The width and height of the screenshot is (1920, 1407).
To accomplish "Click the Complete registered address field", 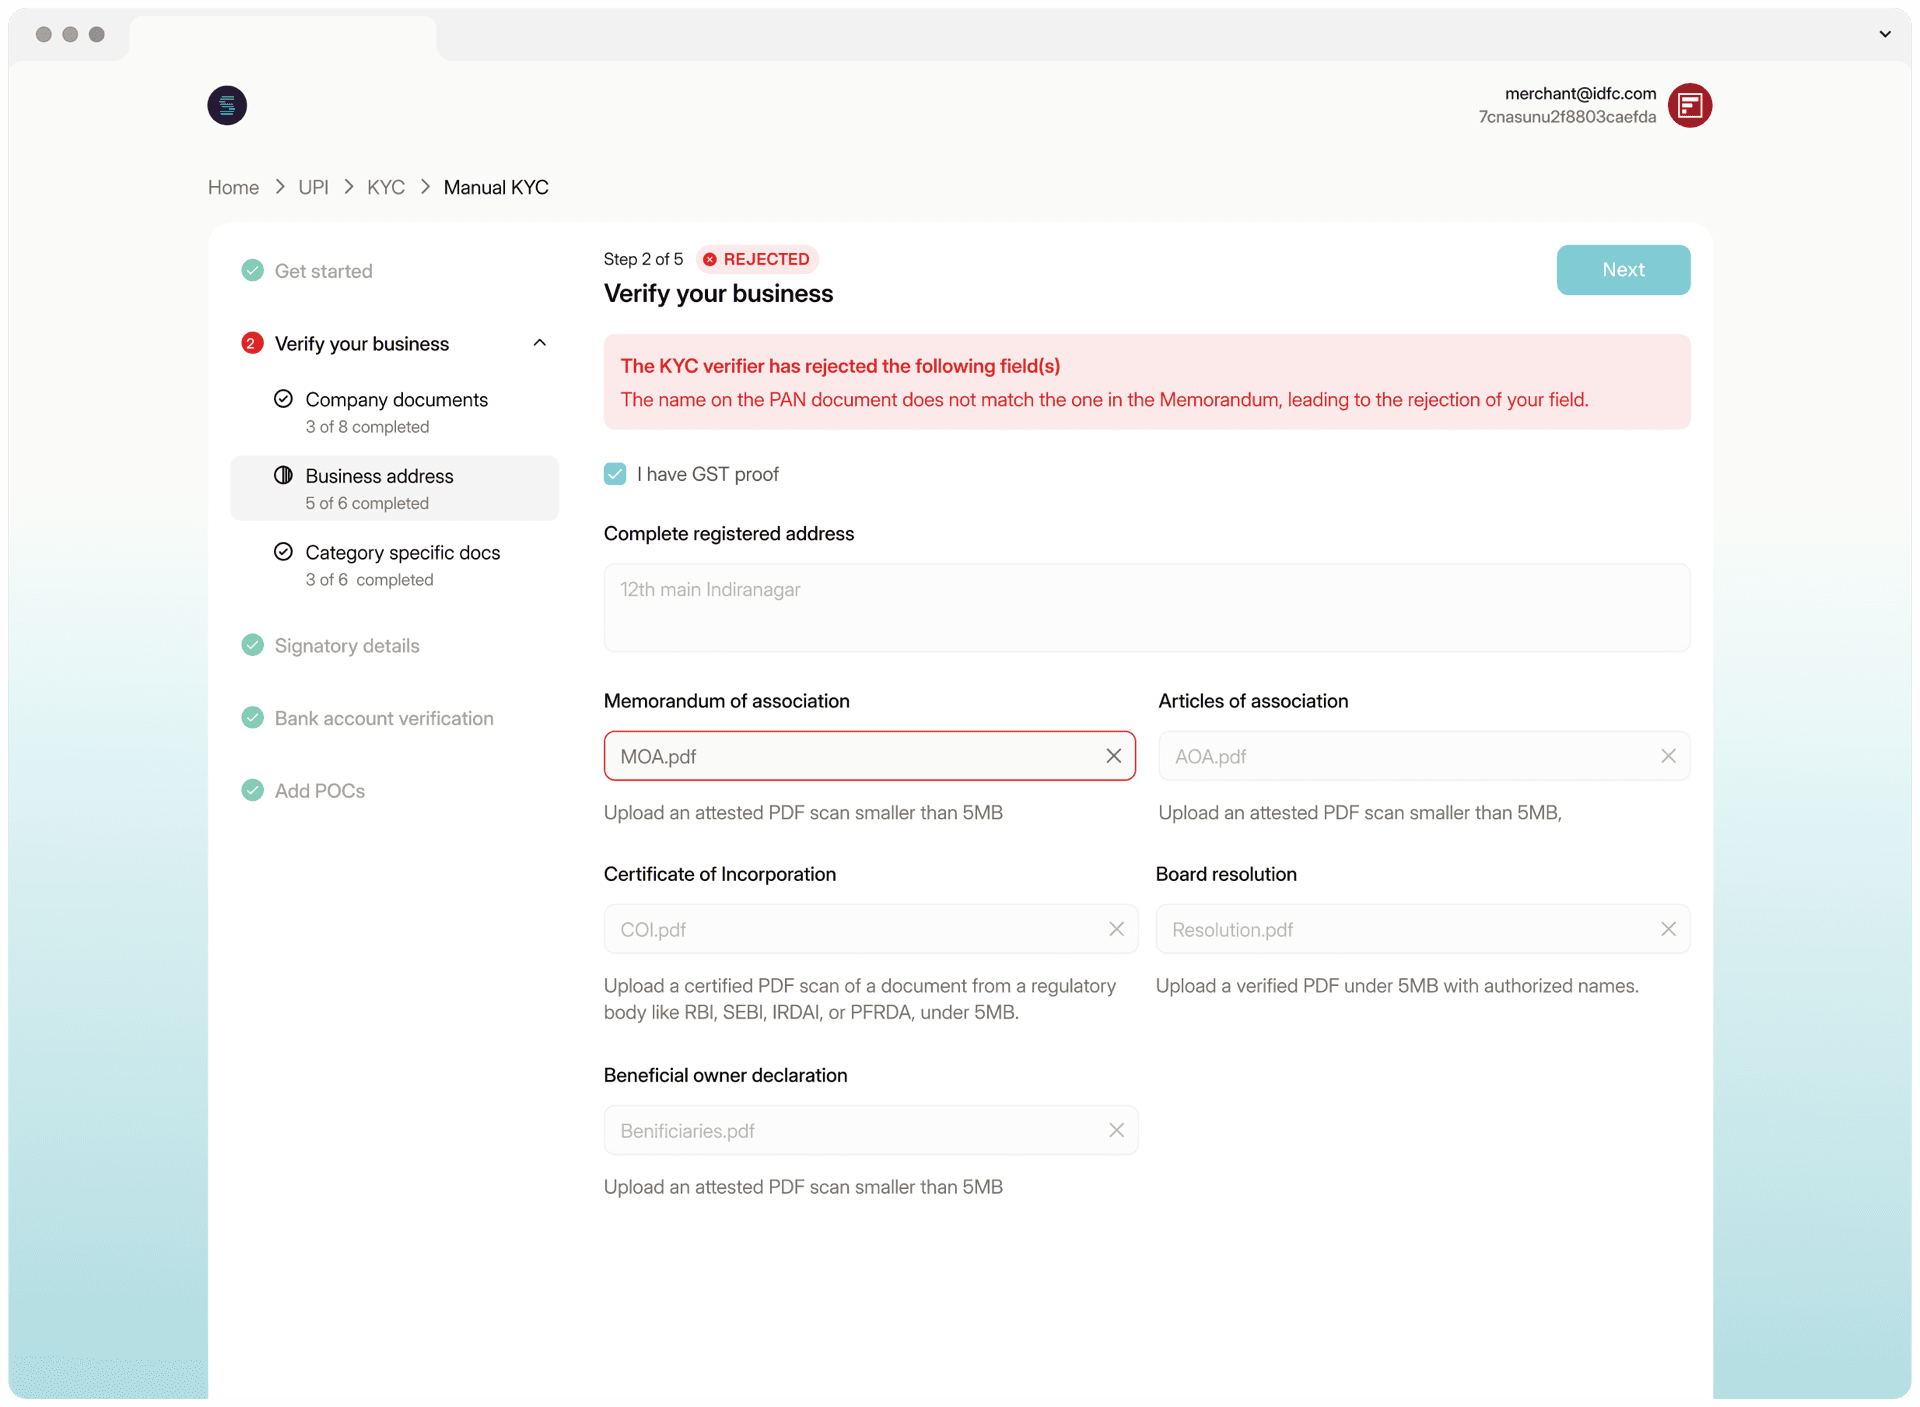I will point(1147,608).
